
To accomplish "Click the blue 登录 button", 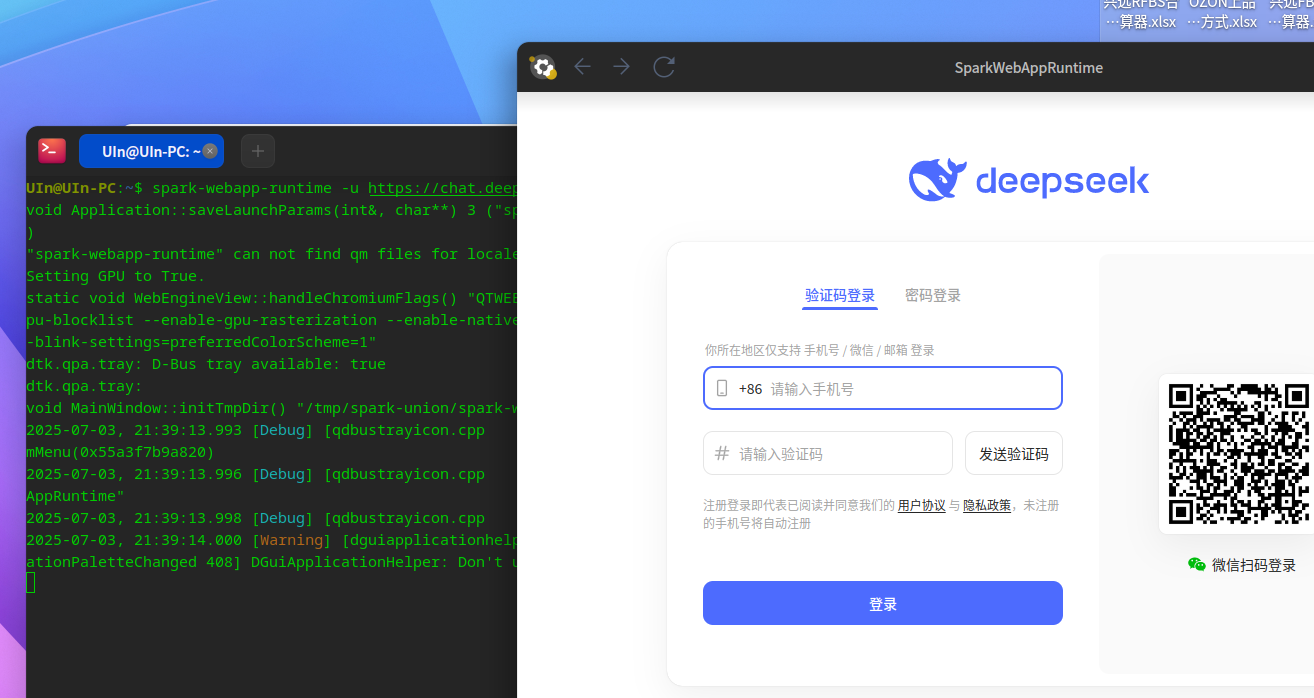I will tap(883, 604).
